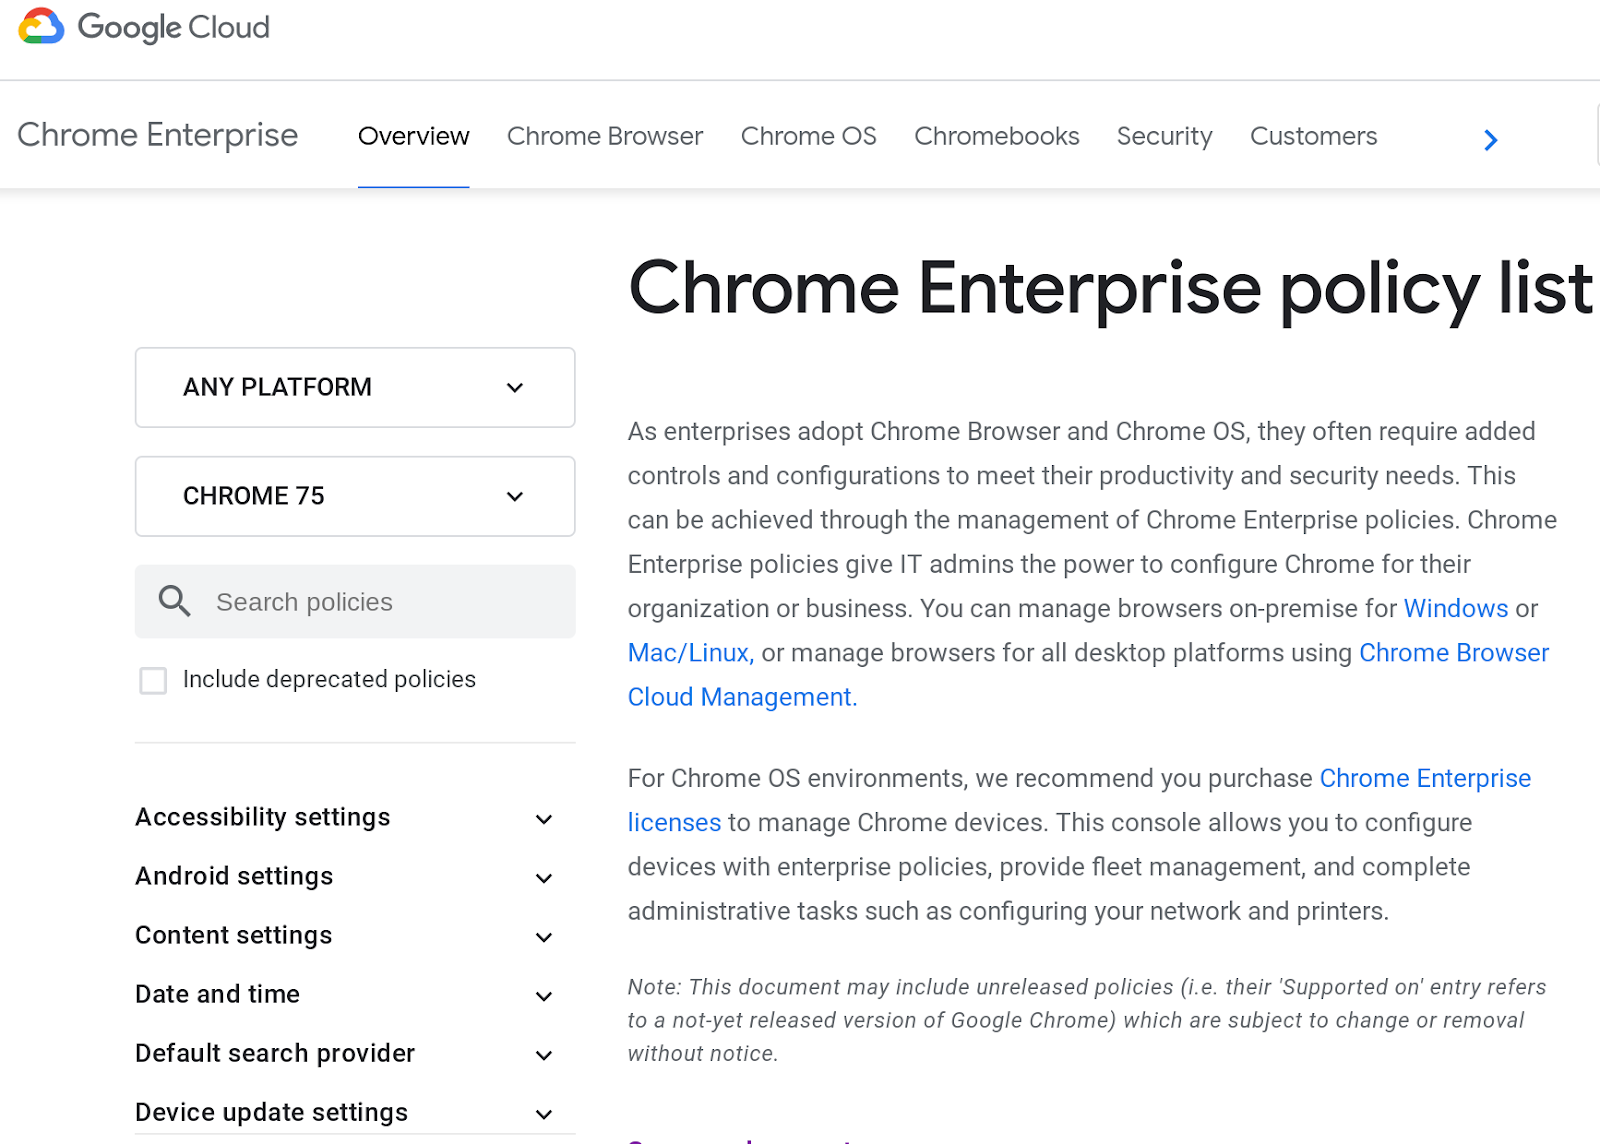Switch to the Chrome OS tab
The image size is (1600, 1144).
click(x=808, y=136)
